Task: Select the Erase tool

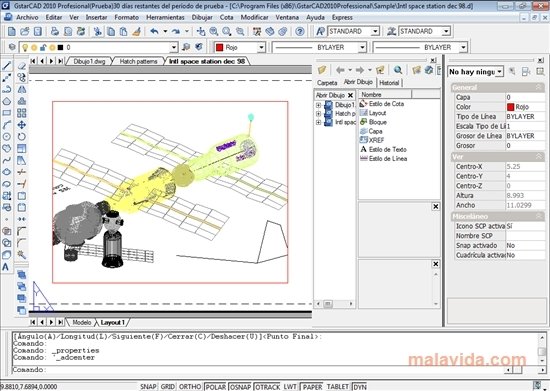Action: 22,66
